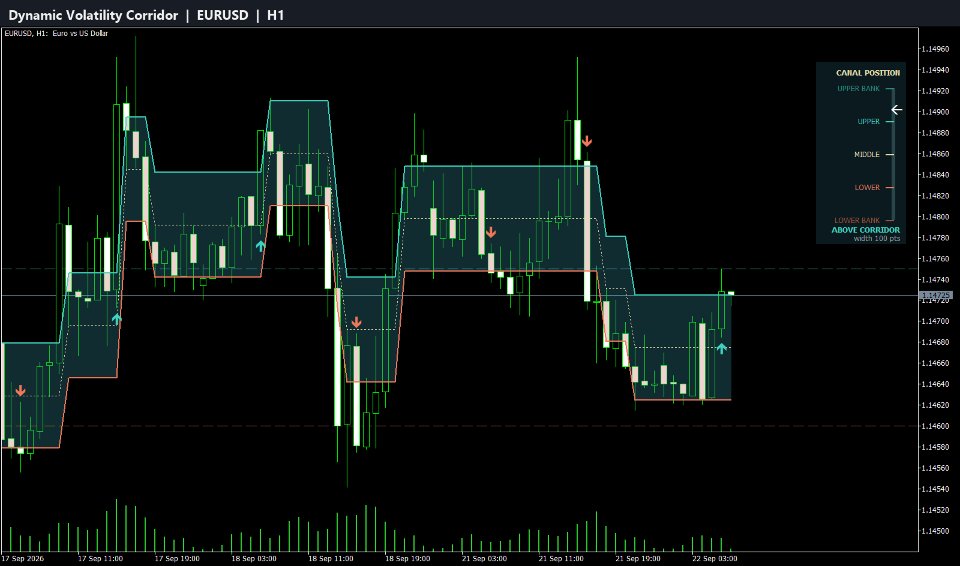Click the red sell arrow near 21 Sep 03:00

pos(491,232)
